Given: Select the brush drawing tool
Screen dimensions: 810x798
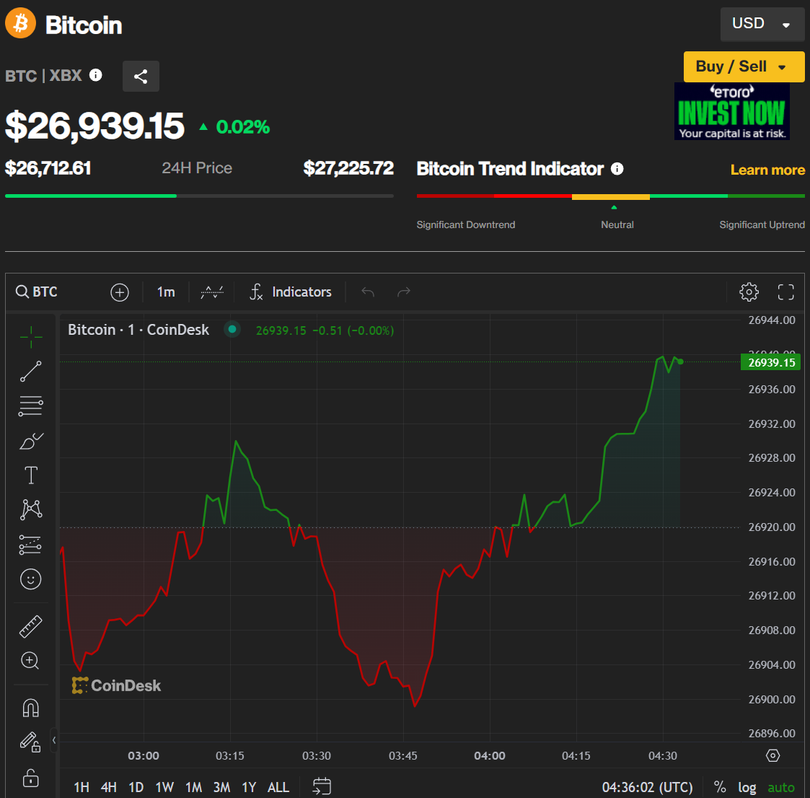Looking at the screenshot, I should click(31, 441).
